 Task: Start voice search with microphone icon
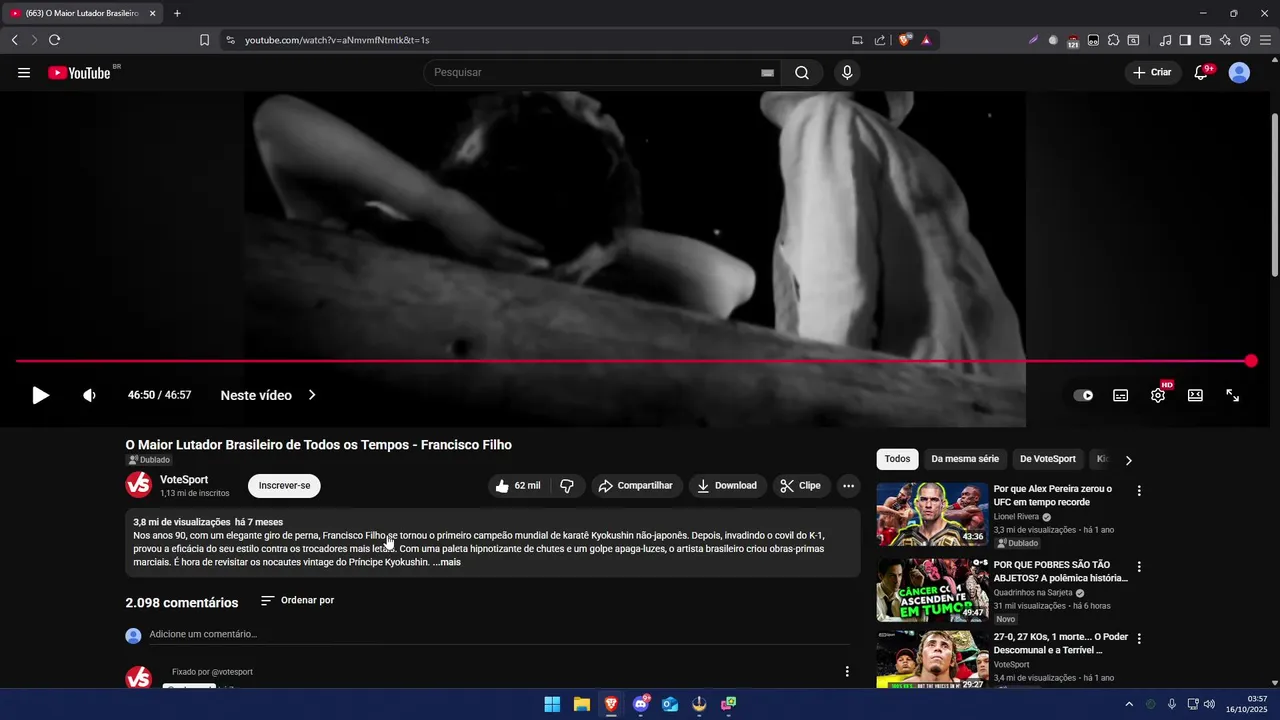tap(847, 73)
